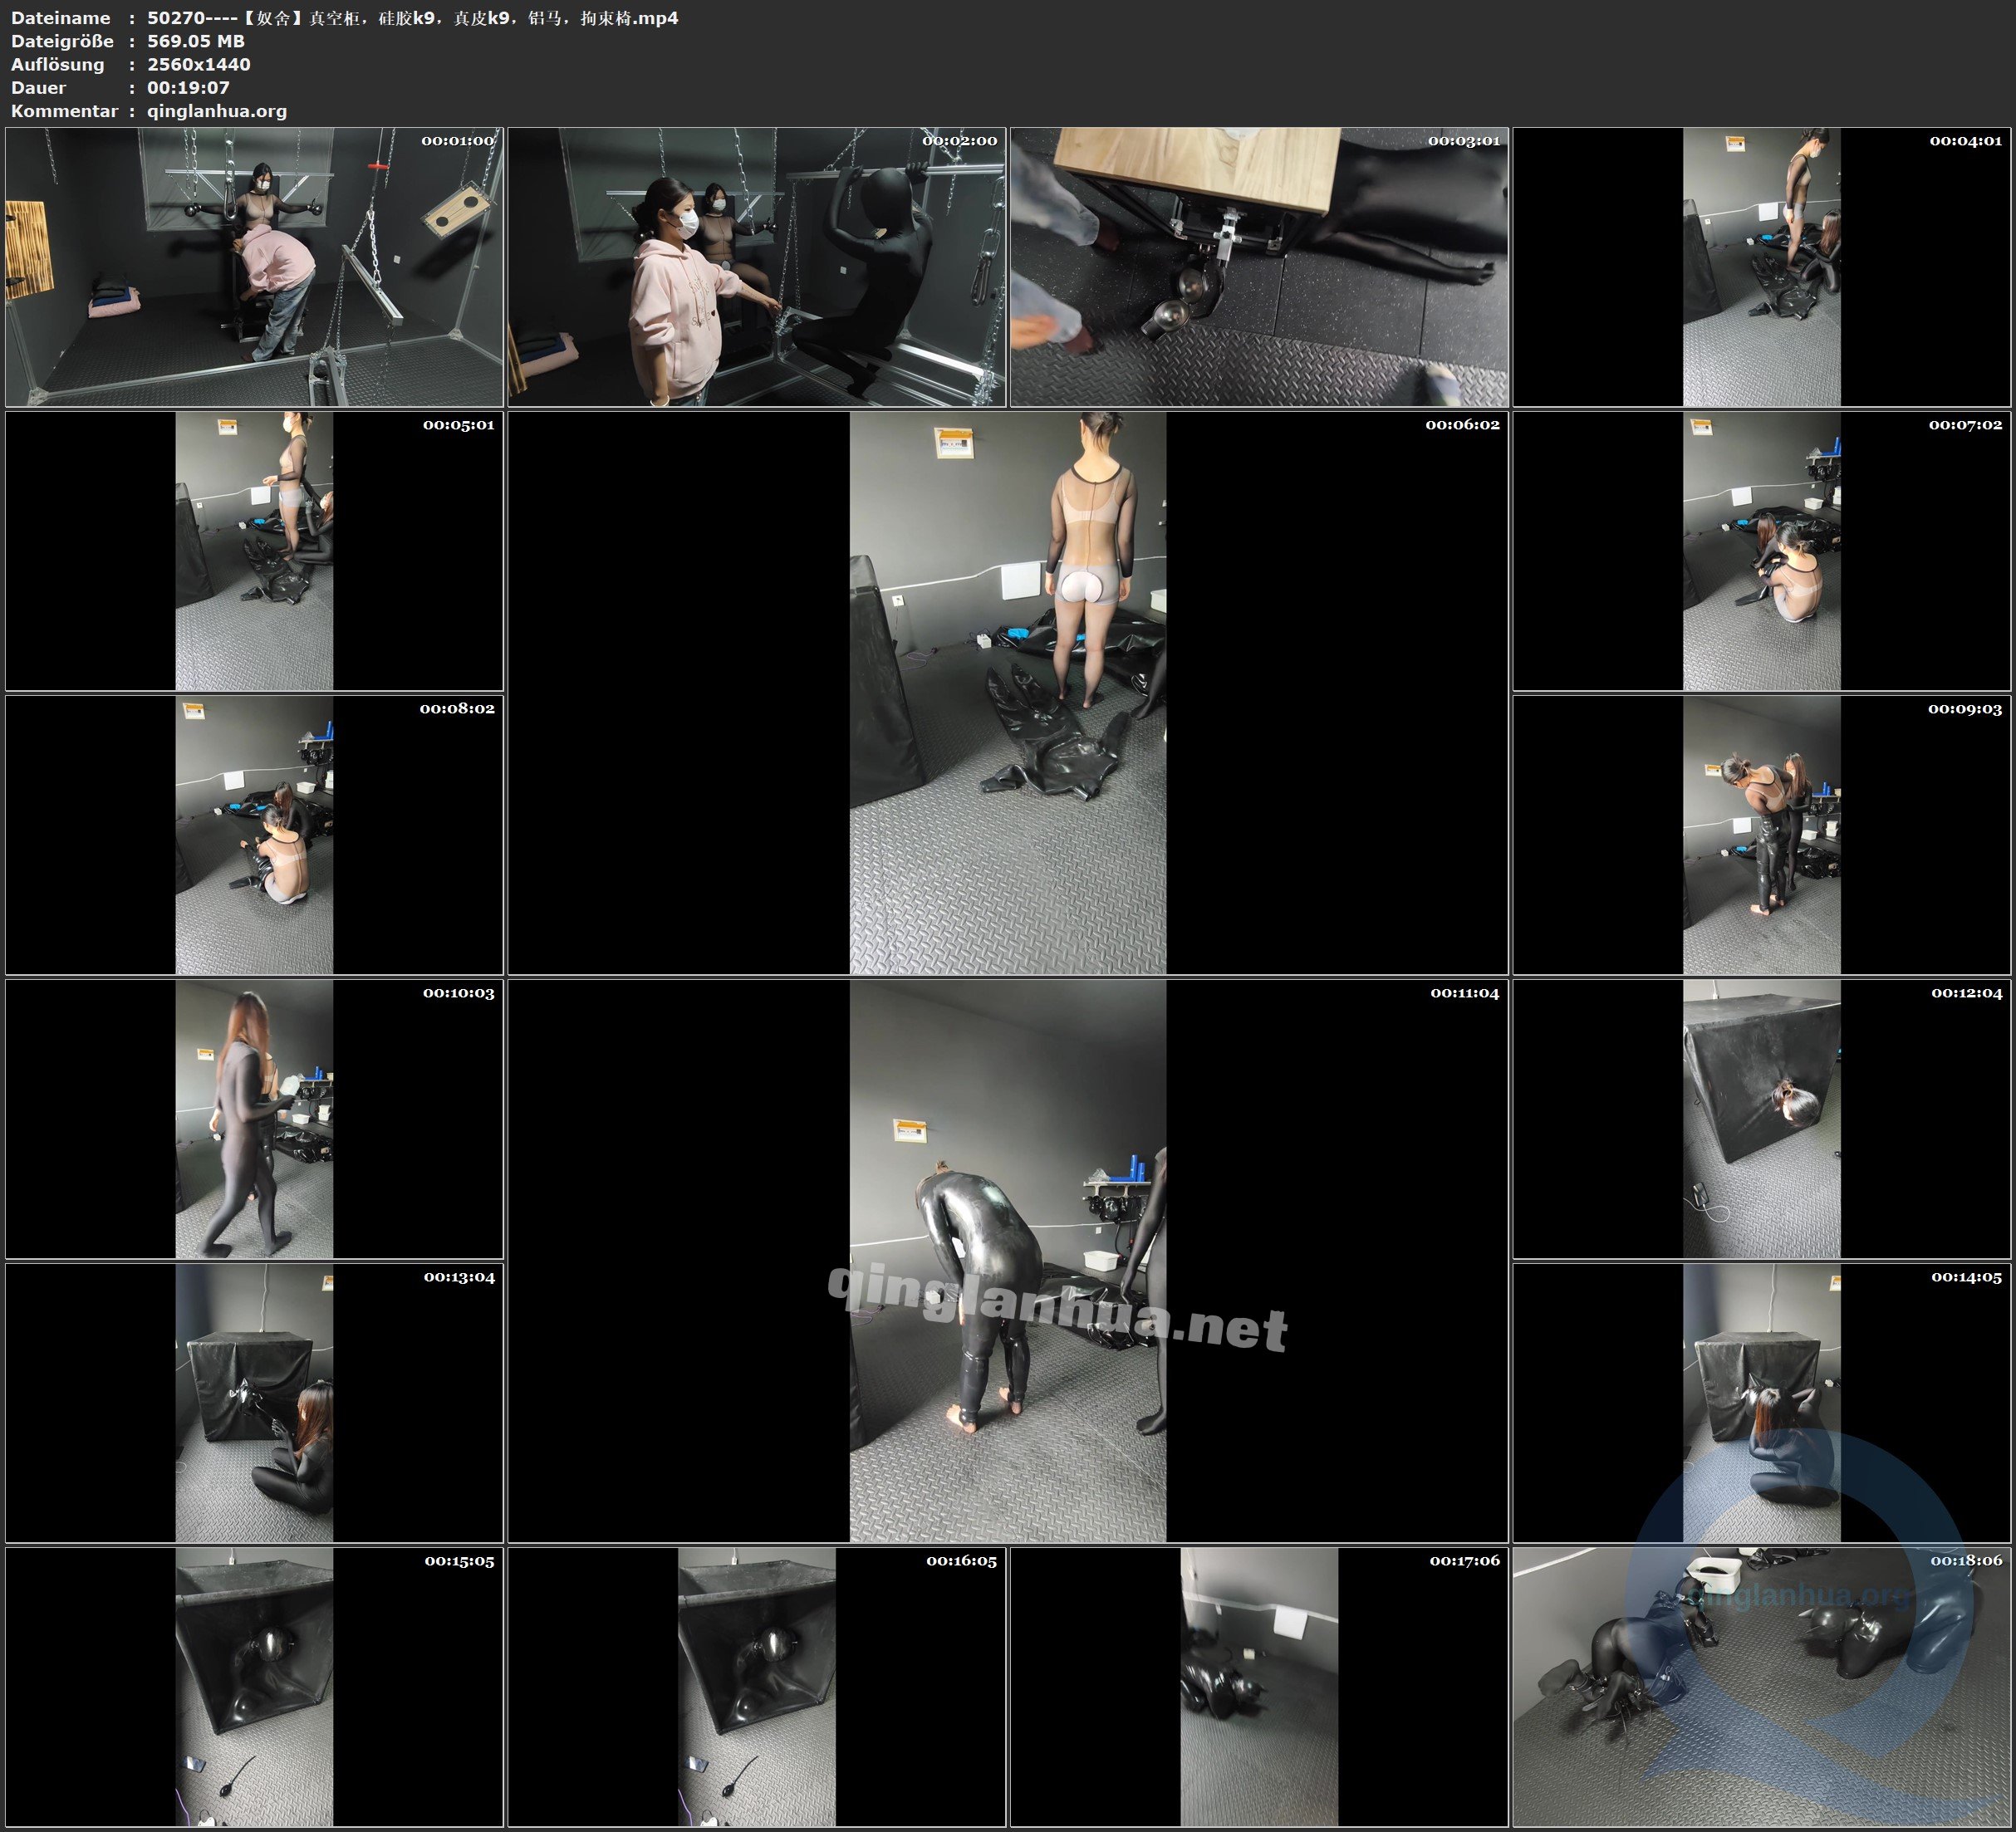Click the large frame at 00:06:02
This screenshot has width=2016, height=1832.
pyautogui.click(x=1008, y=693)
